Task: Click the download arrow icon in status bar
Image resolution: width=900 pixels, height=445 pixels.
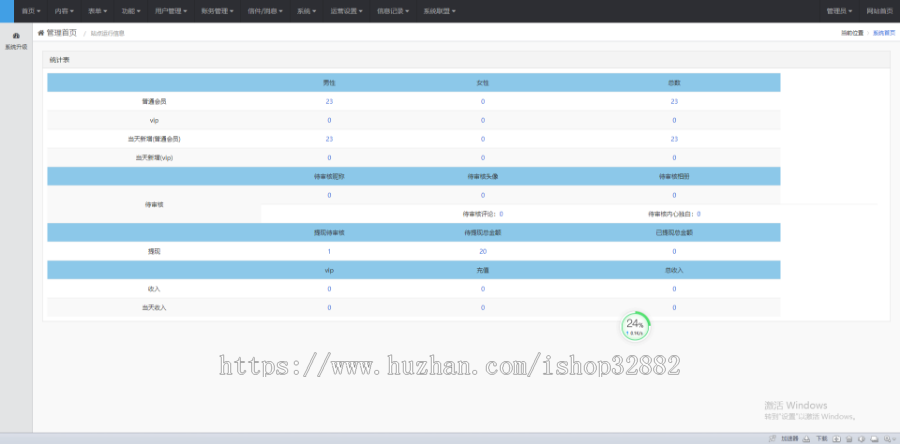Action: (806, 439)
